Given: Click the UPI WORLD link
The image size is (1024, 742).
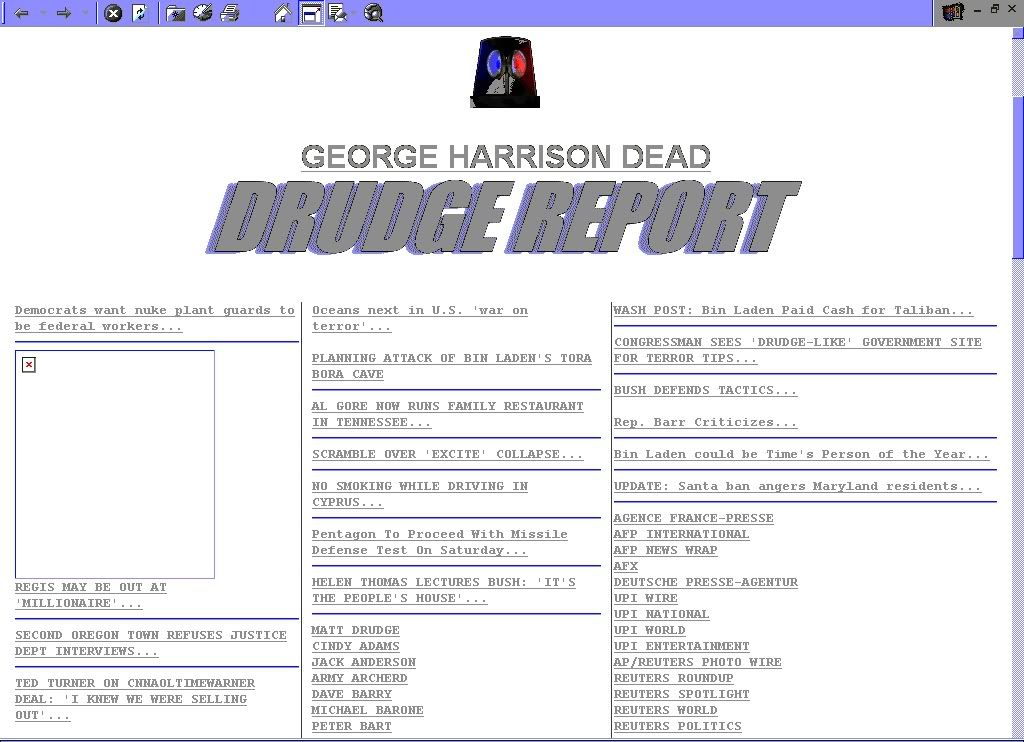Looking at the screenshot, I should 650,630.
